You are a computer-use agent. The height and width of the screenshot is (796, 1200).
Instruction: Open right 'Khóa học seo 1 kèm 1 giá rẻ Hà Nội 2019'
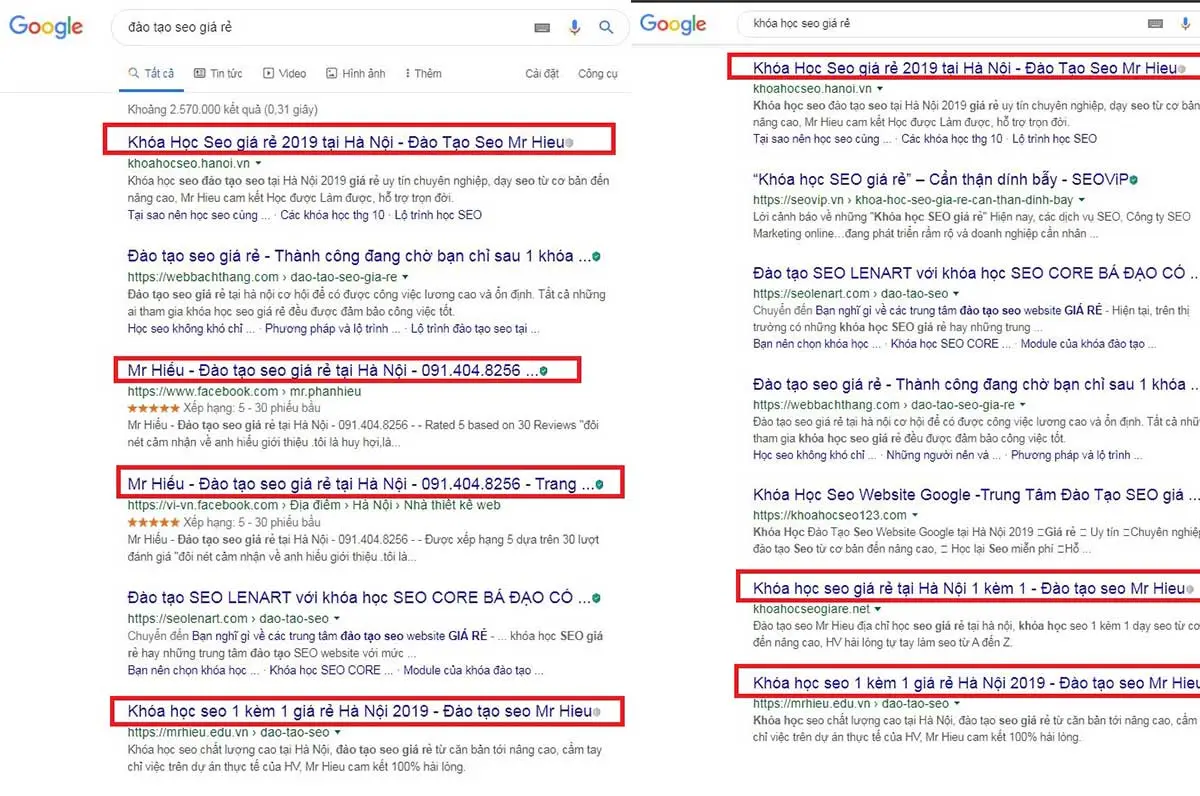975,683
